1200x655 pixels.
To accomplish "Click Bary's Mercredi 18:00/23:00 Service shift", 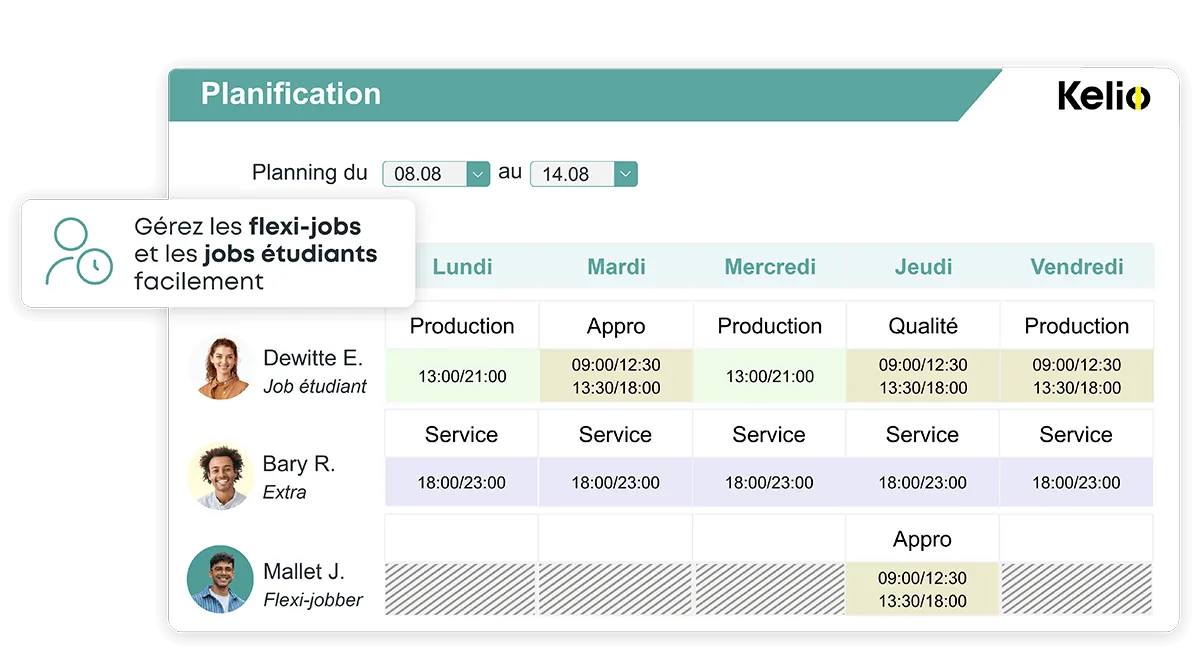I will 769,482.
